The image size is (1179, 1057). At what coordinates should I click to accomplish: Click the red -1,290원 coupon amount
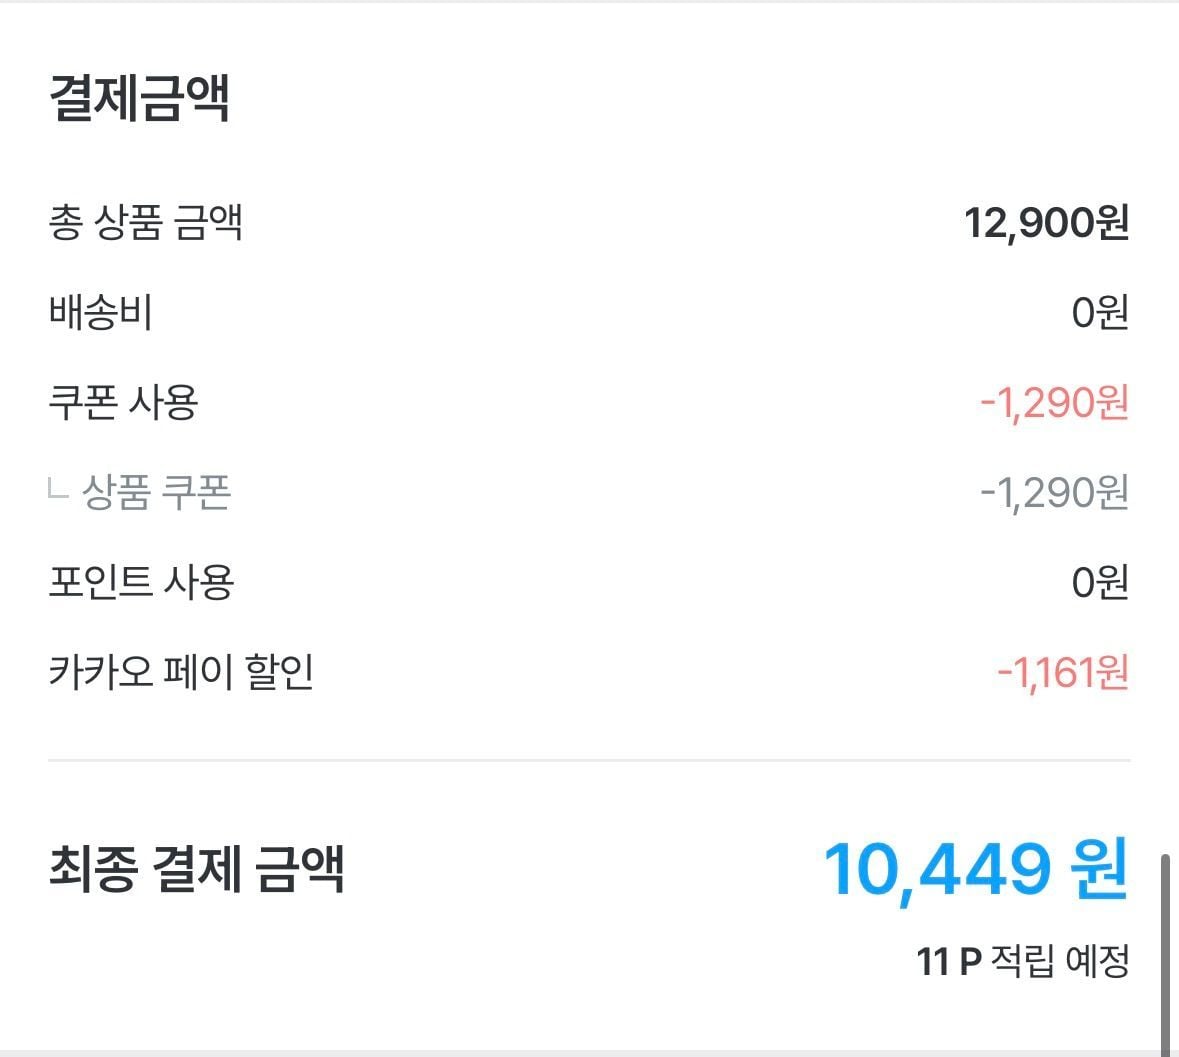coord(1054,402)
